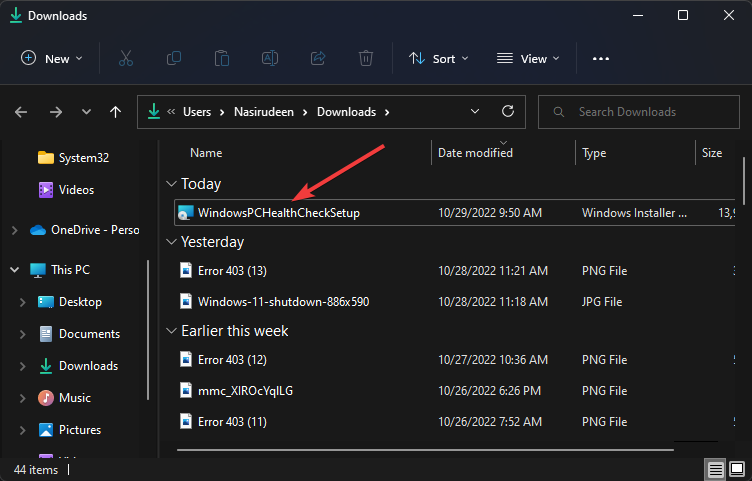
Task: Expand the Music tree node
Action: coord(23,398)
